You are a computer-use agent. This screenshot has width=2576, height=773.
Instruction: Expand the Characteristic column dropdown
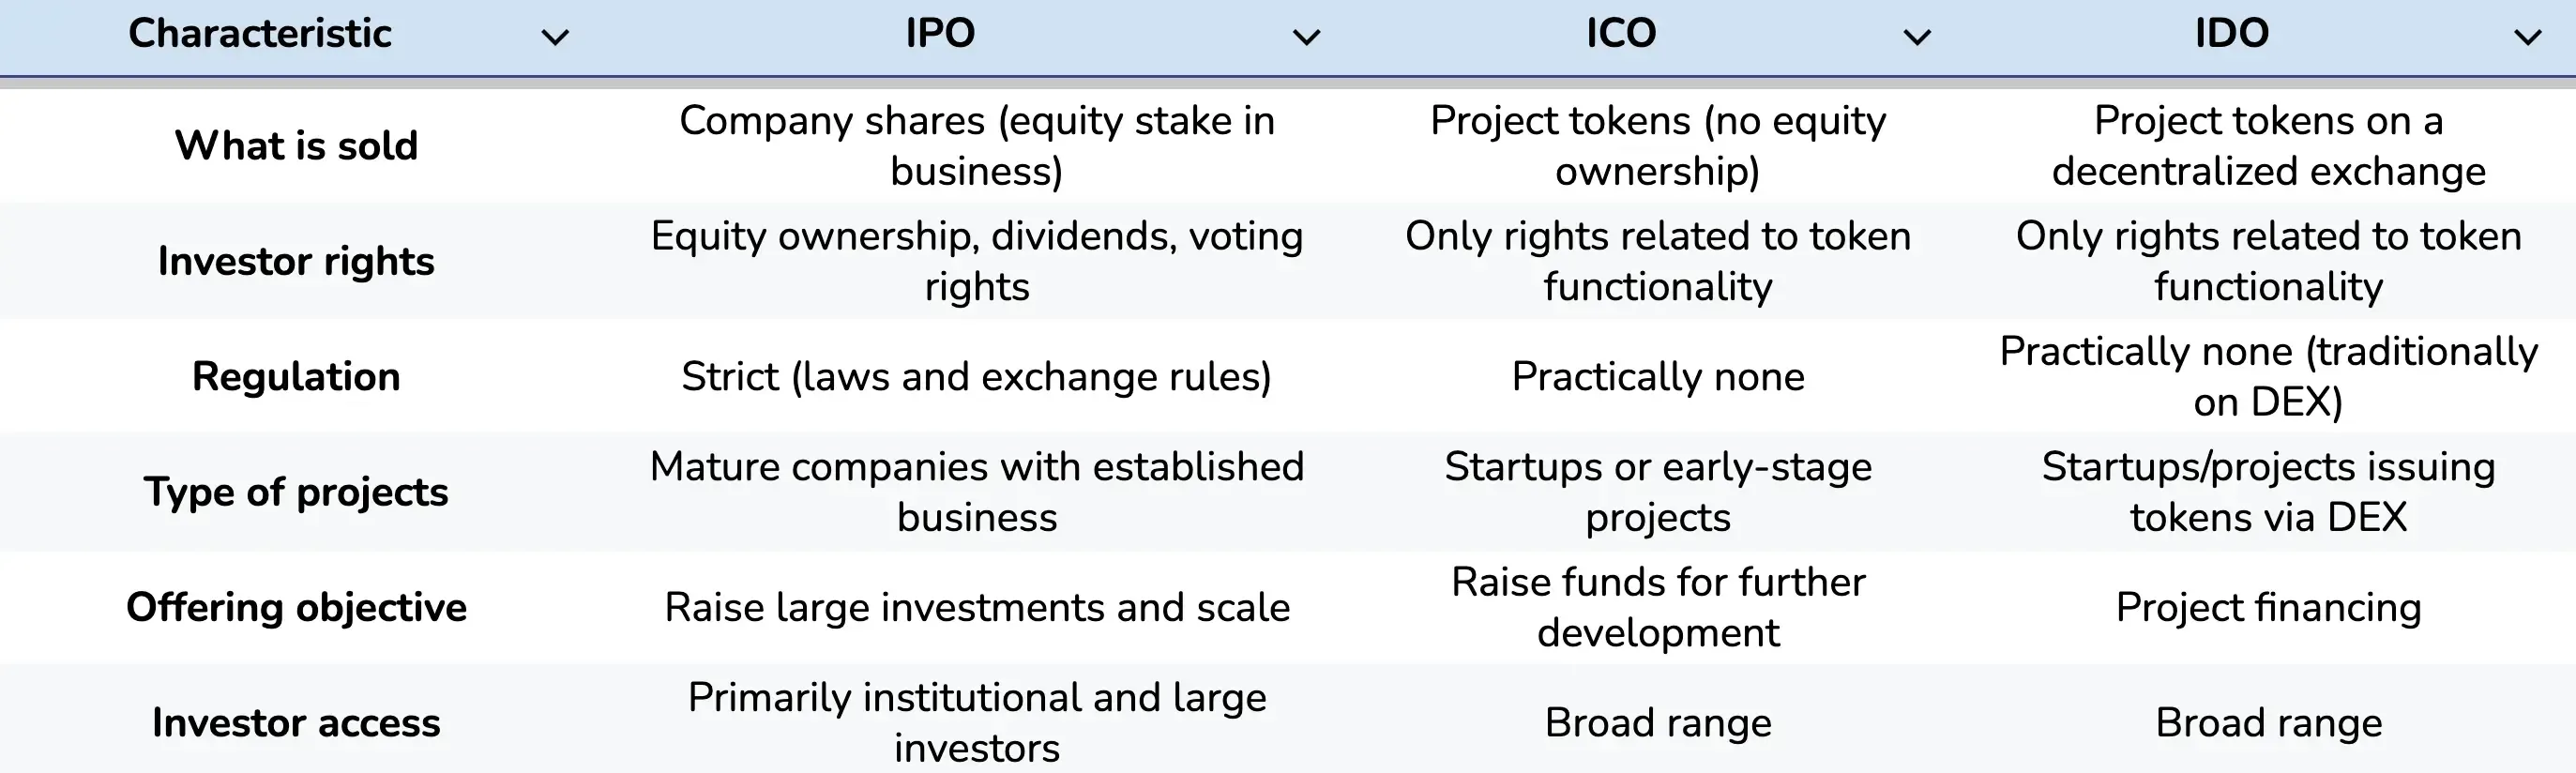554,36
